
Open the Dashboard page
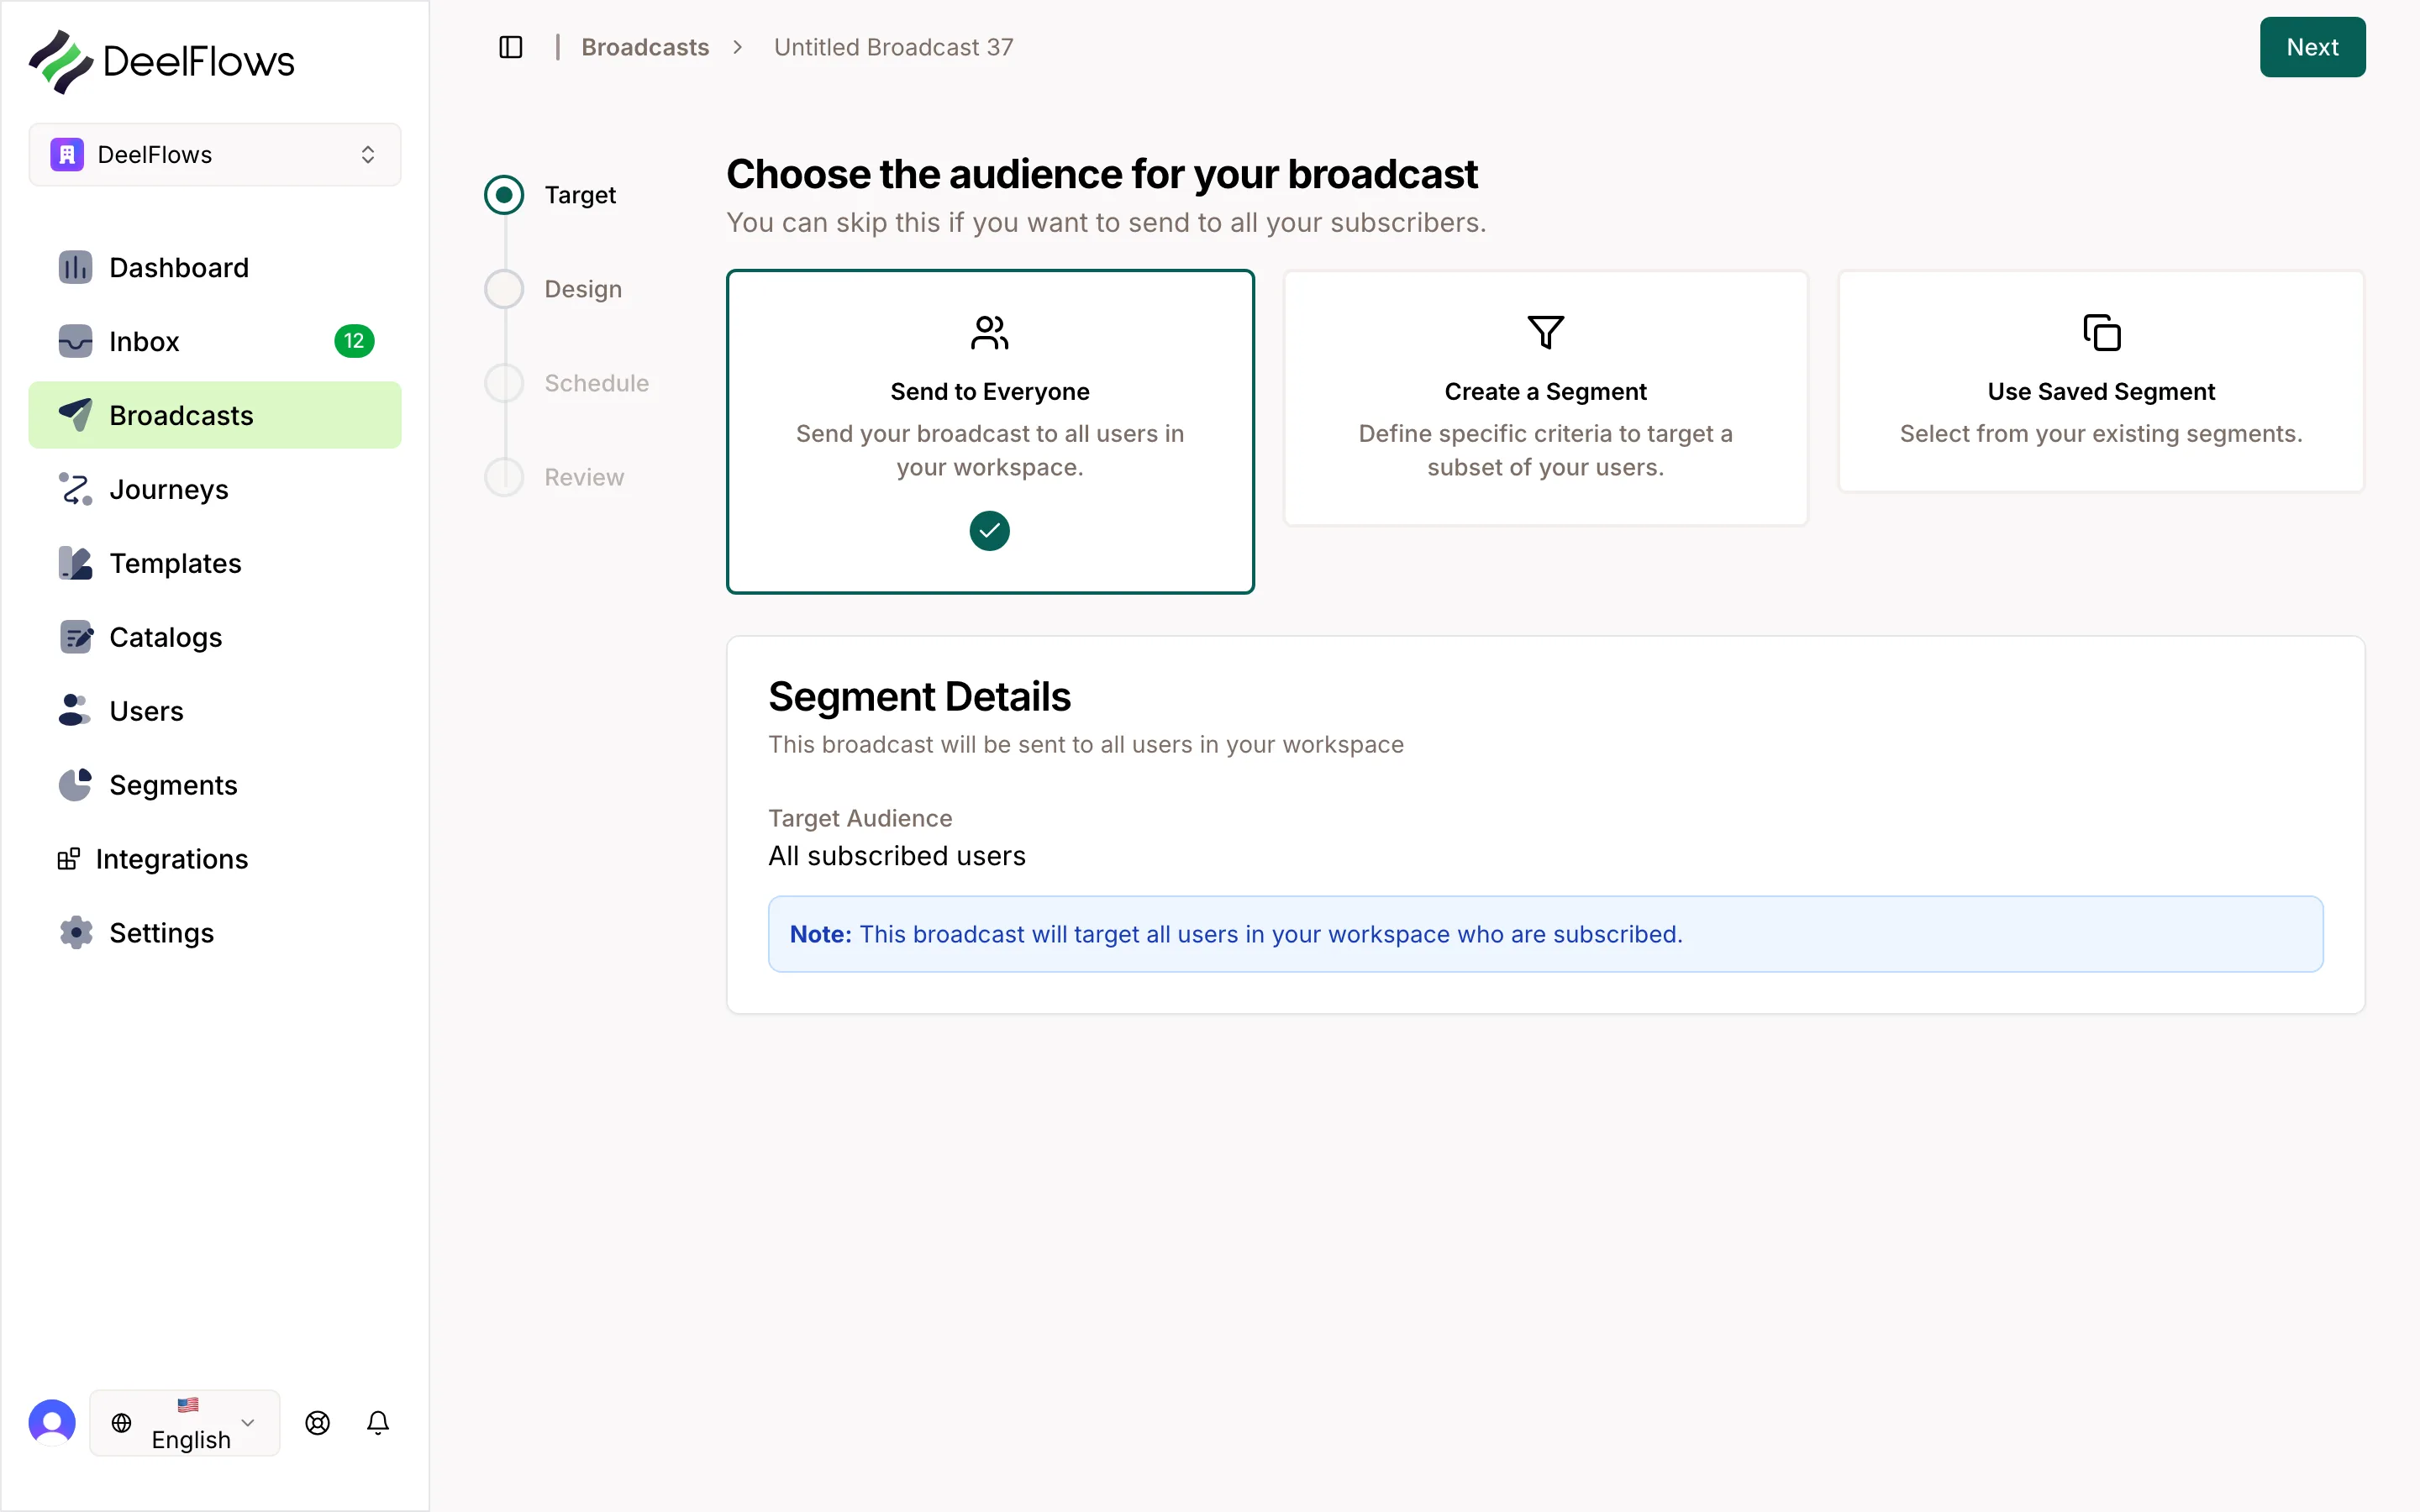(x=215, y=268)
